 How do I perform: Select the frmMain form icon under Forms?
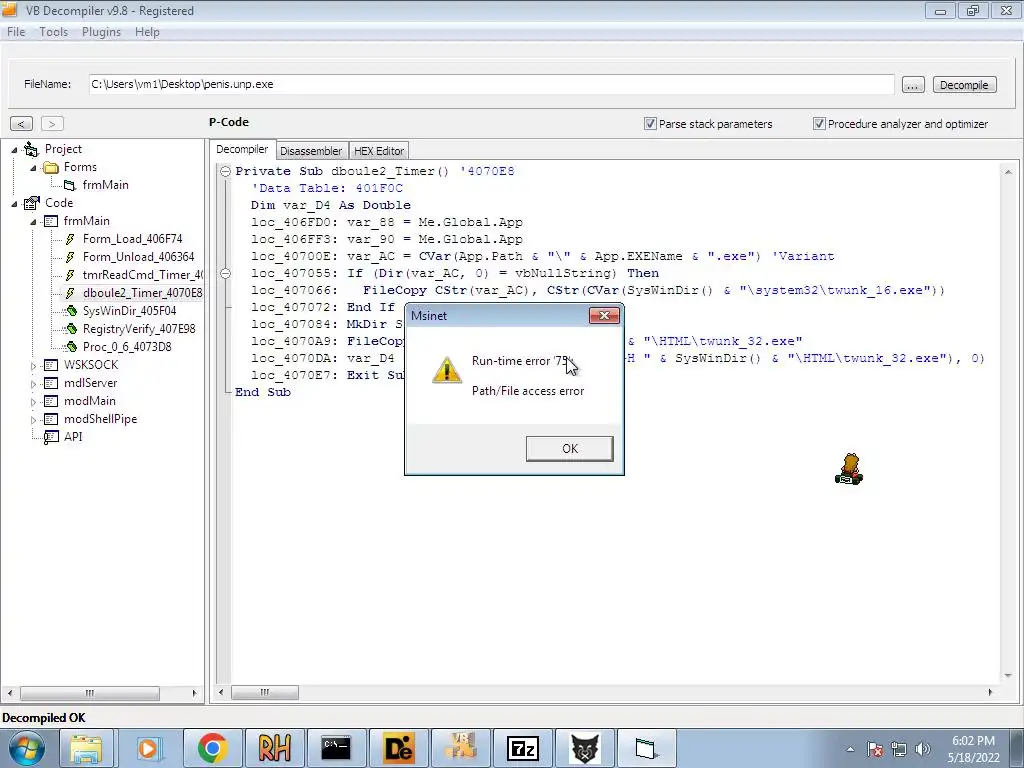pos(70,185)
